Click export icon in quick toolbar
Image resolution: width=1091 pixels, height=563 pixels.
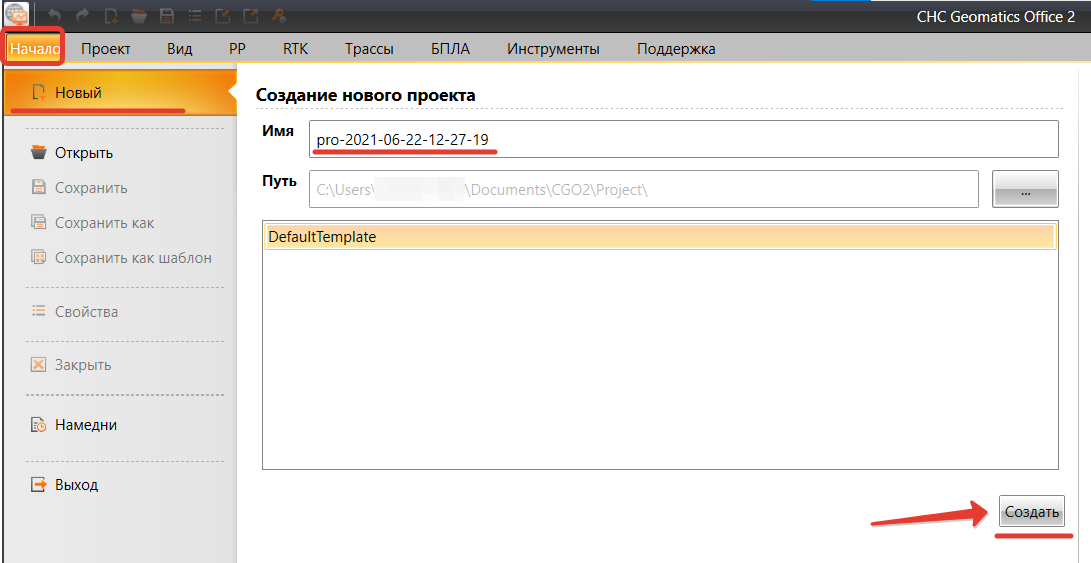click(250, 16)
